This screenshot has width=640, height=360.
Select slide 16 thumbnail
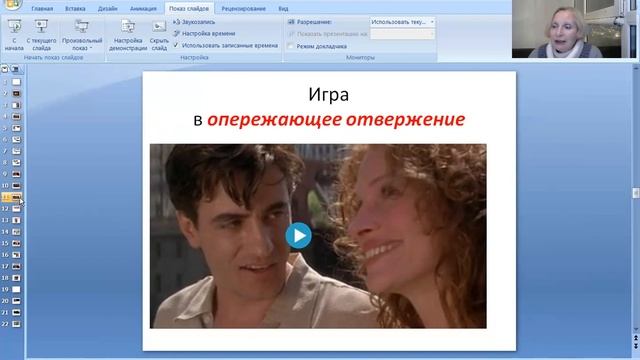(16, 255)
